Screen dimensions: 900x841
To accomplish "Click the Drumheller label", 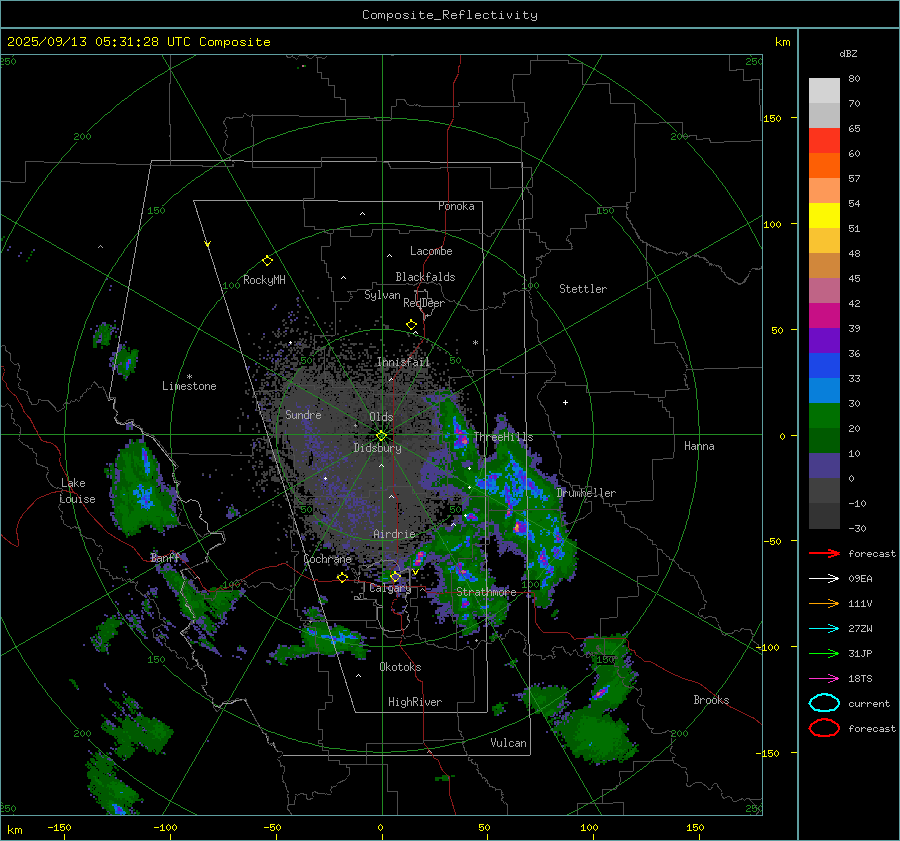I will (586, 493).
